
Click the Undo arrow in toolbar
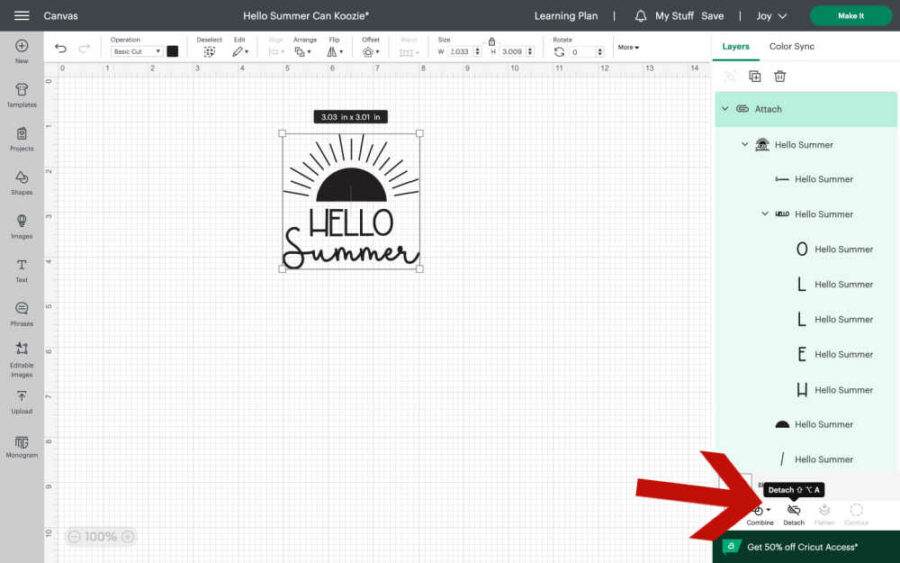tap(61, 48)
